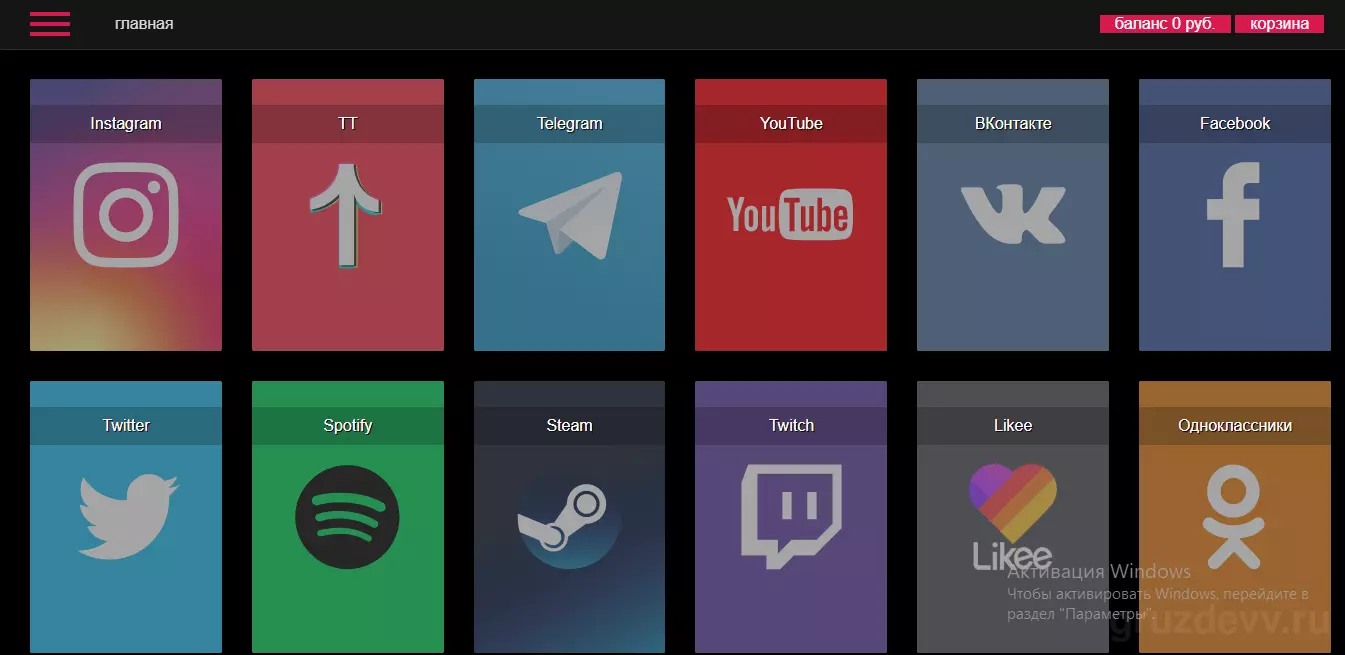Select the Spotify card title
Image resolution: width=1345 pixels, height=655 pixels.
point(348,426)
